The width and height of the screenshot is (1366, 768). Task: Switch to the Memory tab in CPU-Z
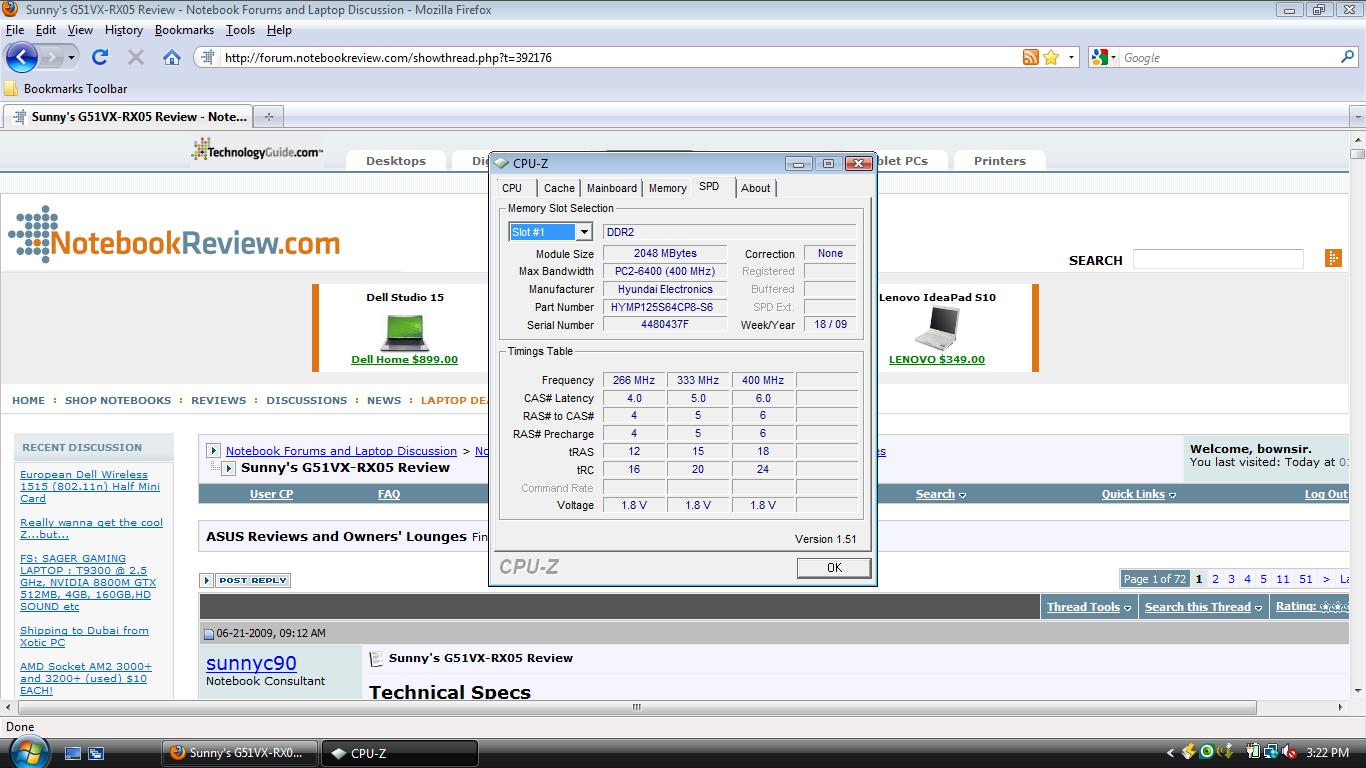tap(667, 188)
